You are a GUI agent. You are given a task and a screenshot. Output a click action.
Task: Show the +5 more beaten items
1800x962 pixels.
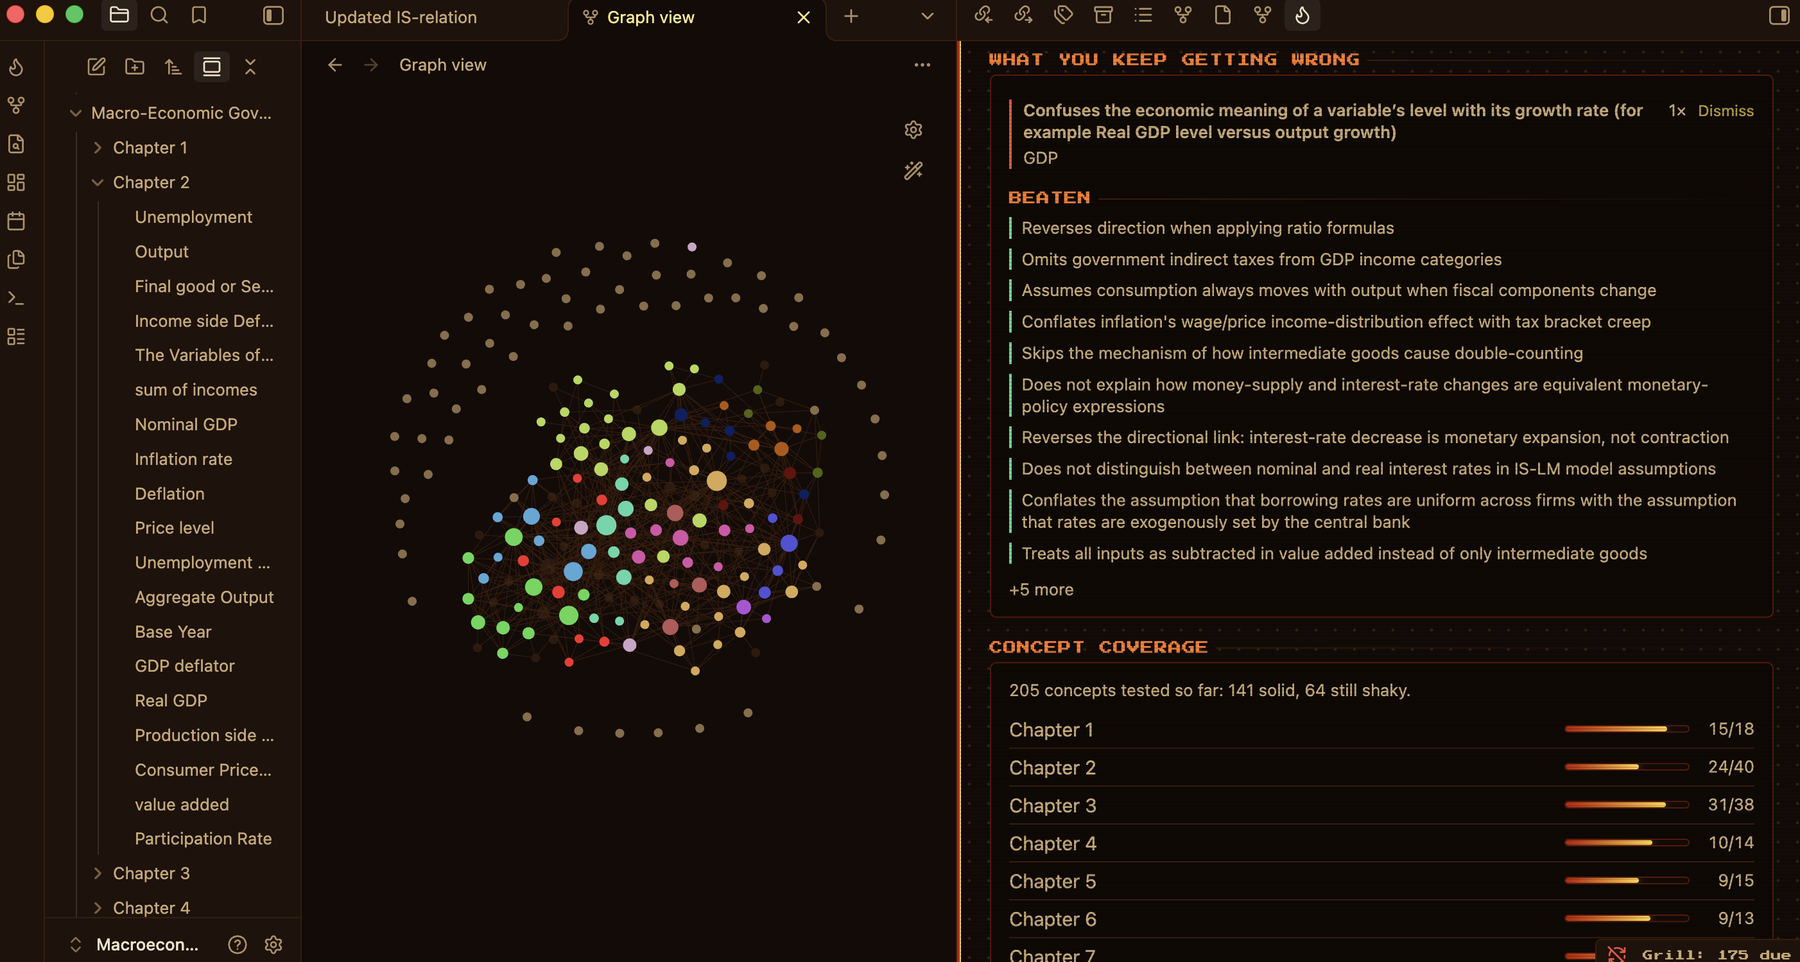tap(1041, 590)
